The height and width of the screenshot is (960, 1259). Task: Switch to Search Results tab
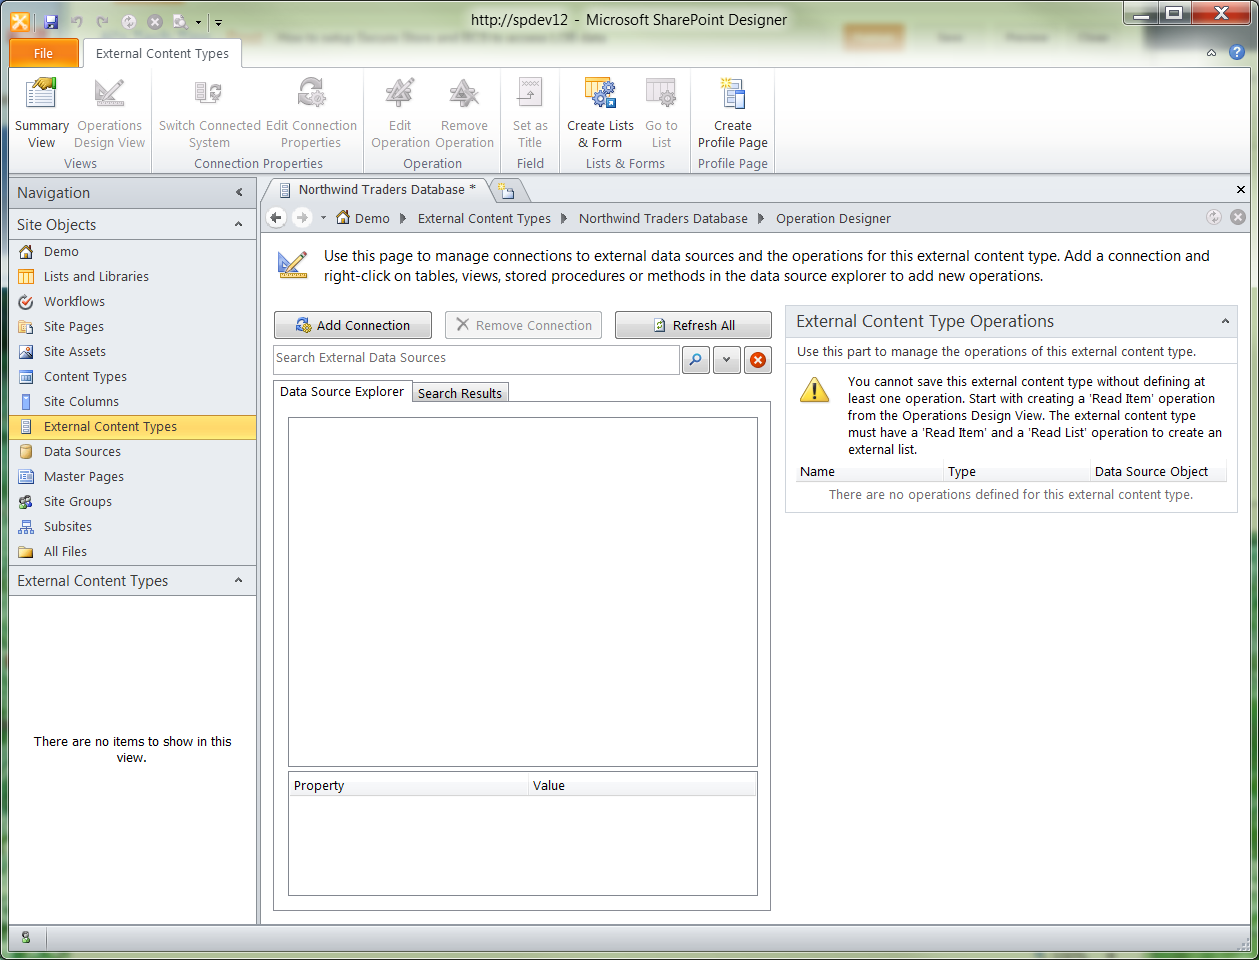coord(460,393)
